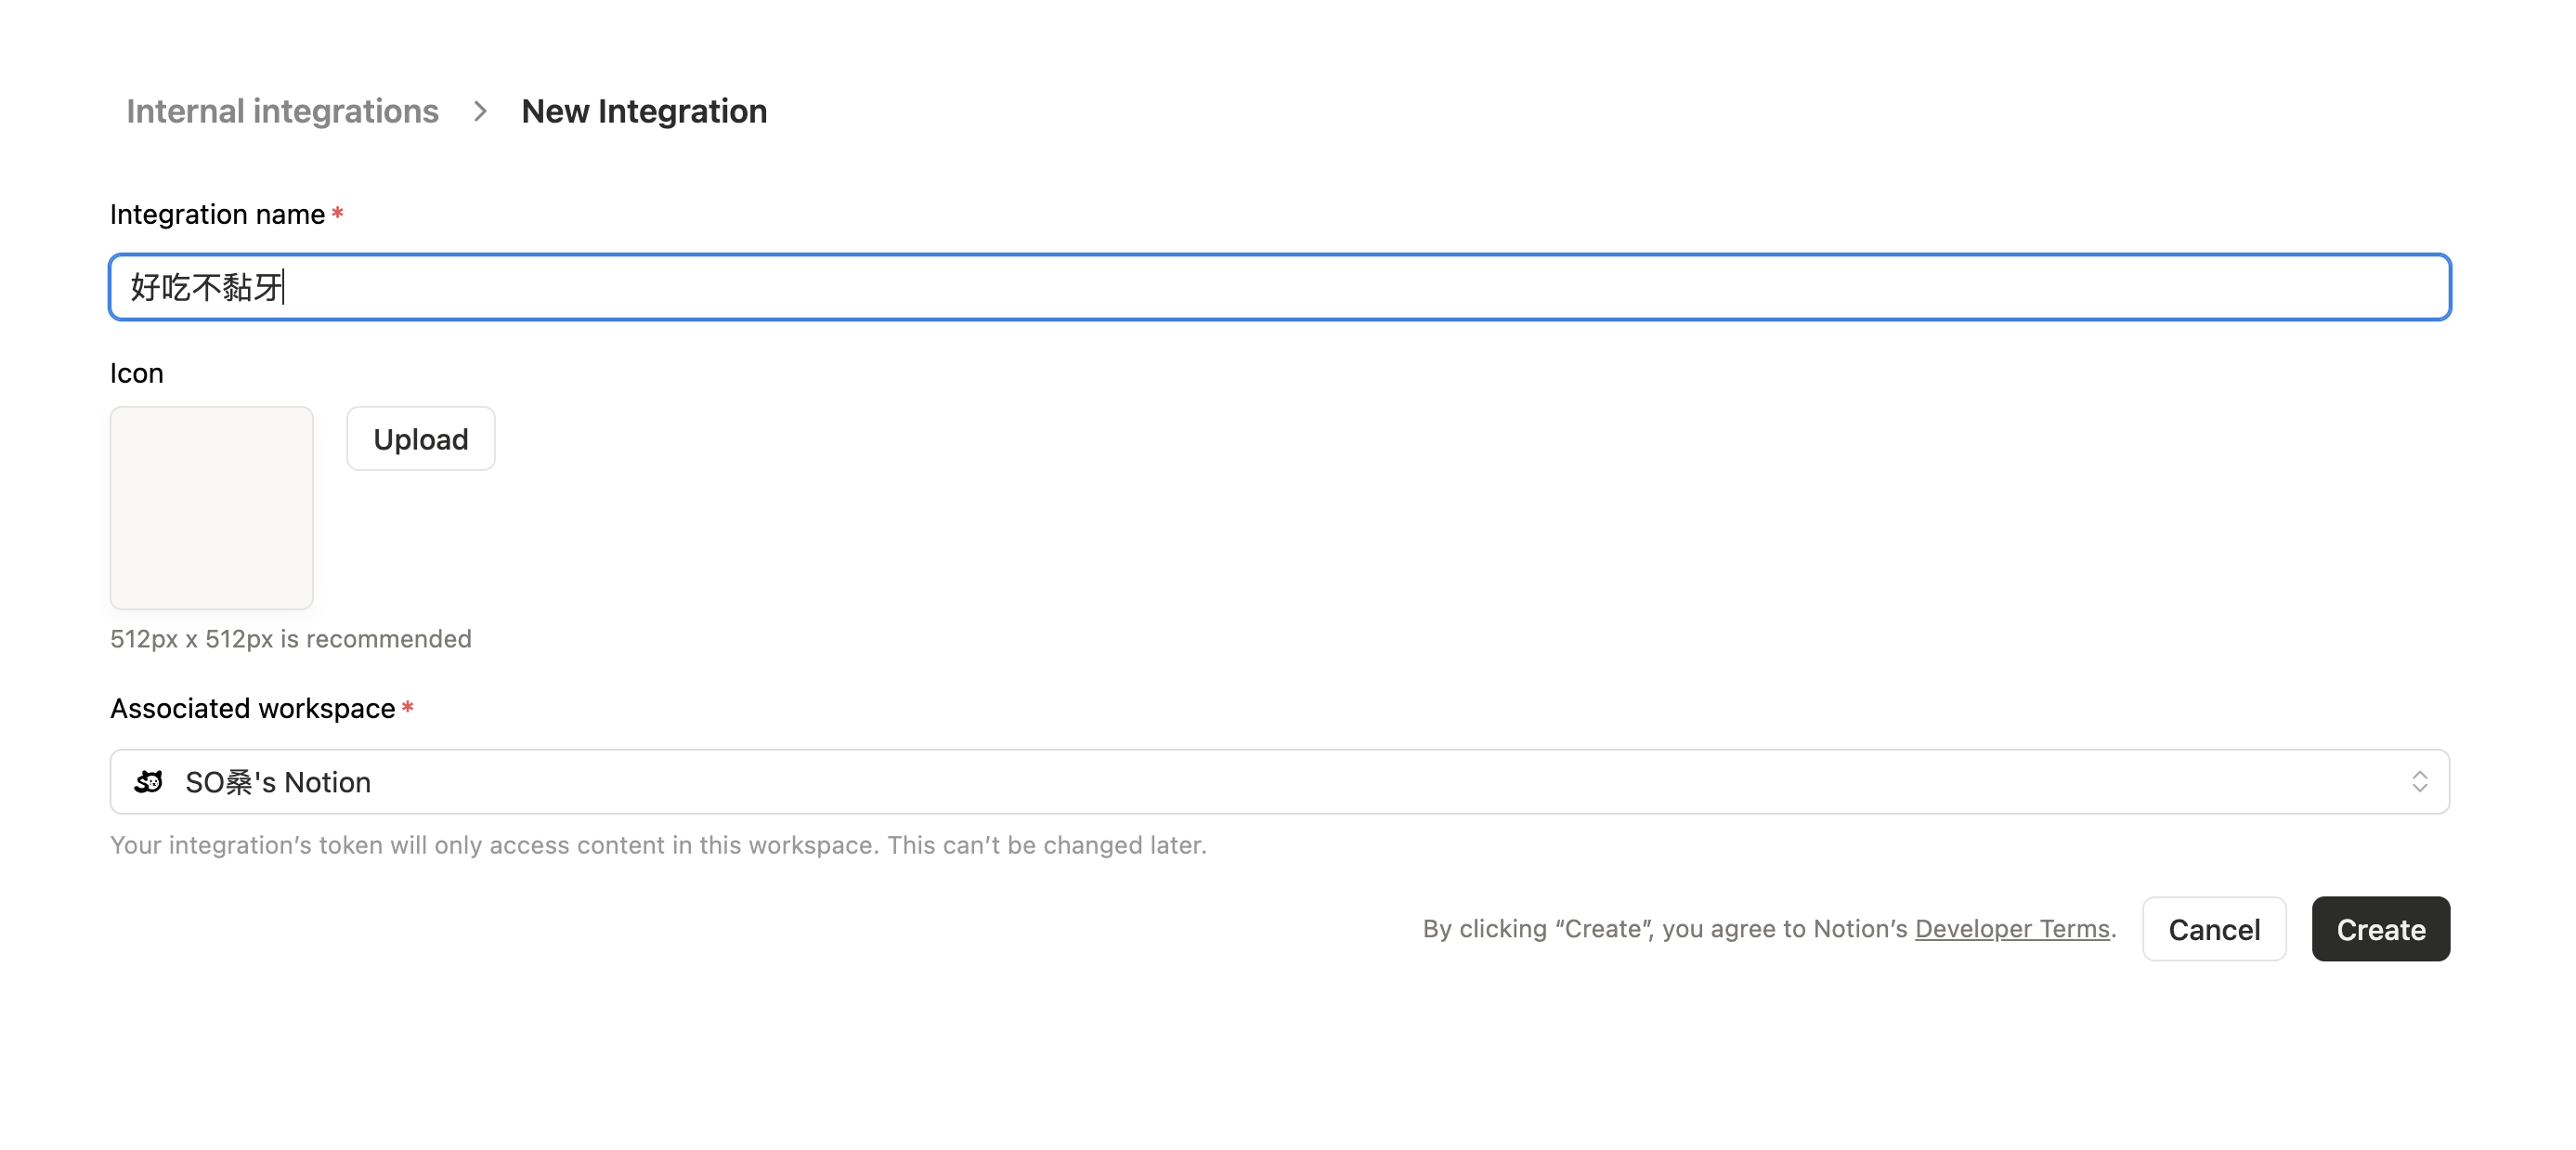Click the 'By clicking Create' agreement text

click(x=1664, y=928)
